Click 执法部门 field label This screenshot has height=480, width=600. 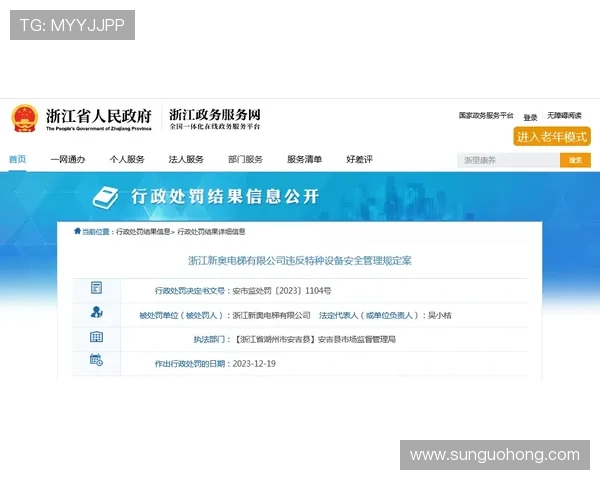click(x=209, y=339)
